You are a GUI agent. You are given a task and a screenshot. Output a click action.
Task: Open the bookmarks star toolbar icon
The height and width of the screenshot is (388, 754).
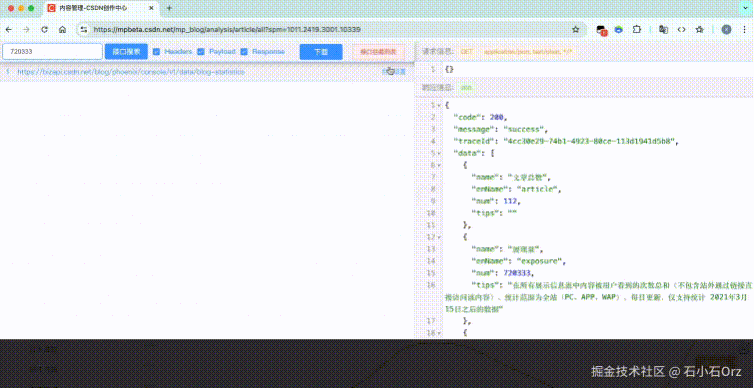tap(700, 29)
